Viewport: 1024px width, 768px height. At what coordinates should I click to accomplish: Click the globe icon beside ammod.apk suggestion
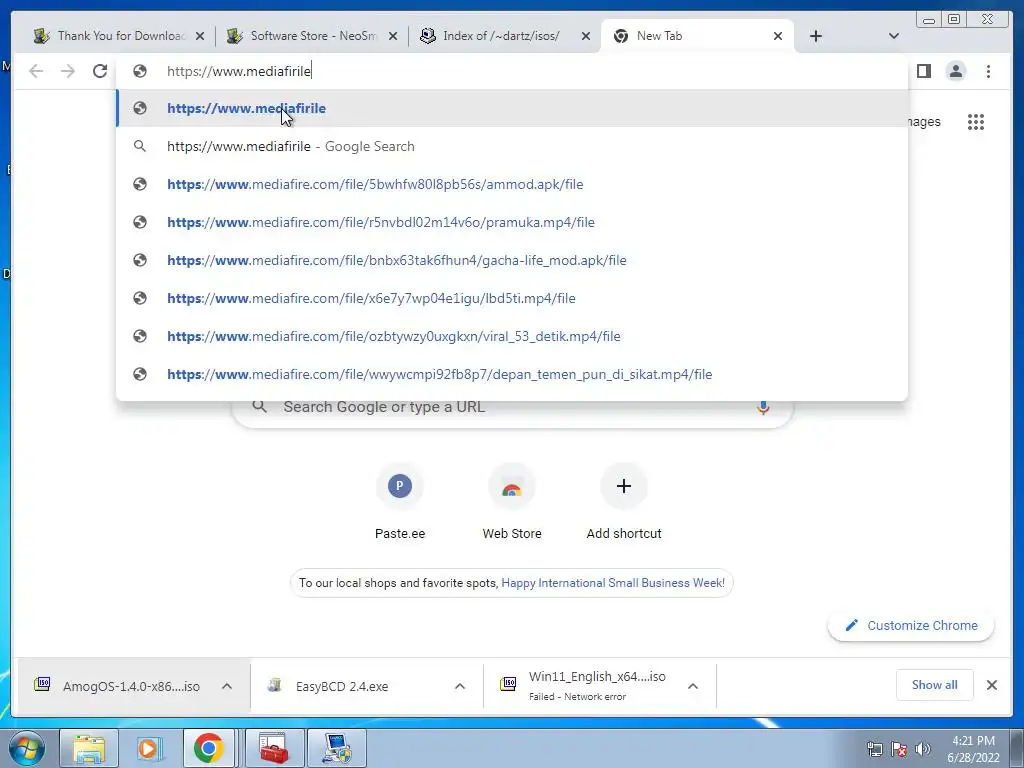point(140,184)
